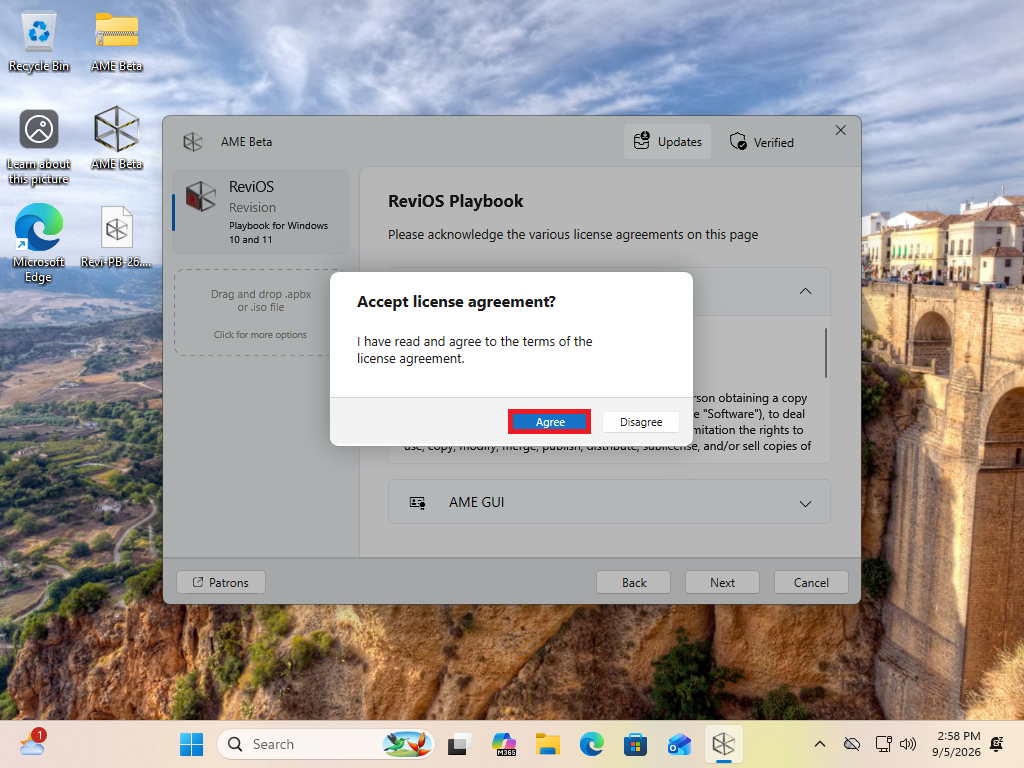Click the Back button
Image resolution: width=1024 pixels, height=768 pixels.
click(x=633, y=583)
